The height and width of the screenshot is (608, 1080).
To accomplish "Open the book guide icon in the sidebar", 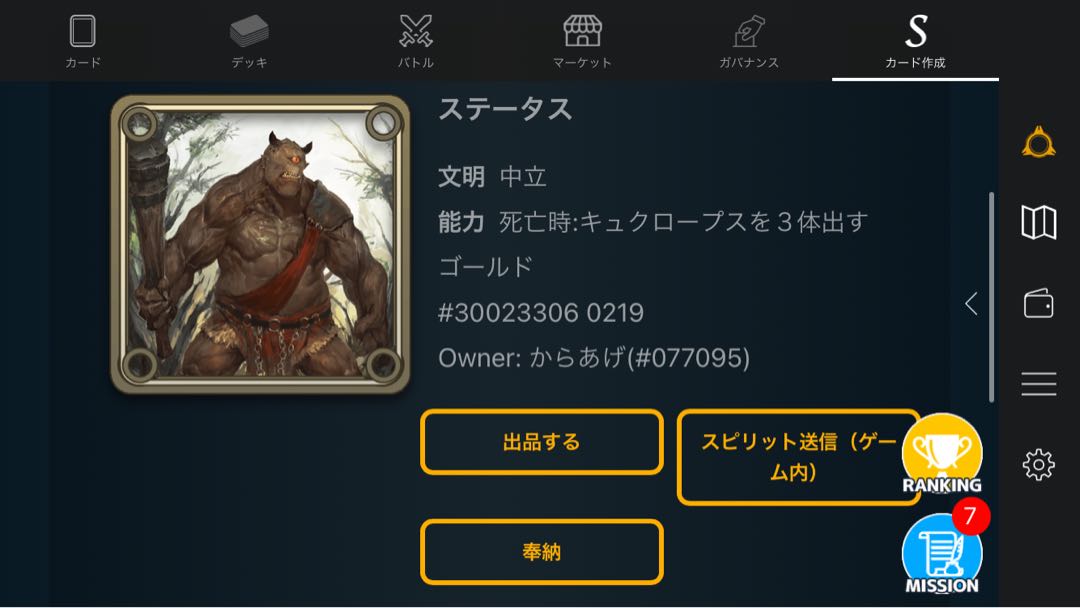I will 1039,222.
